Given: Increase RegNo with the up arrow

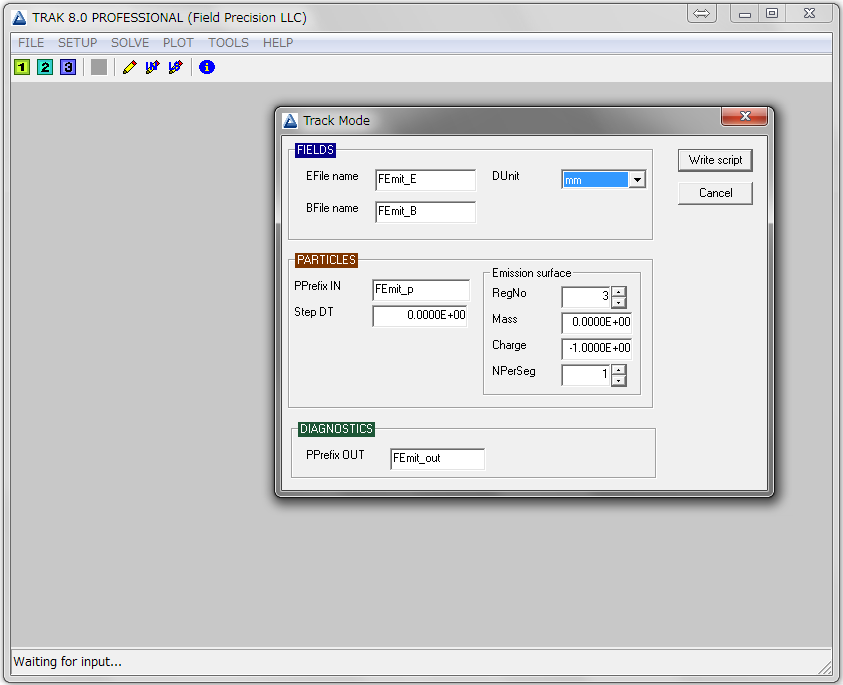Looking at the screenshot, I should point(619,292).
